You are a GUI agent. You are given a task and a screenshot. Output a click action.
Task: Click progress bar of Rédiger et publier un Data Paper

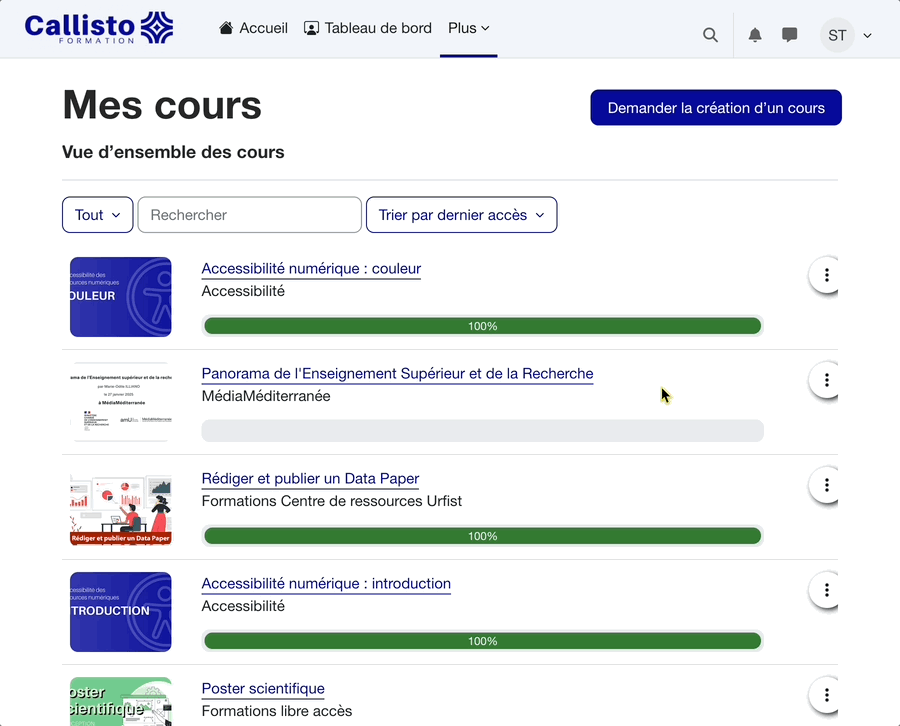(482, 536)
